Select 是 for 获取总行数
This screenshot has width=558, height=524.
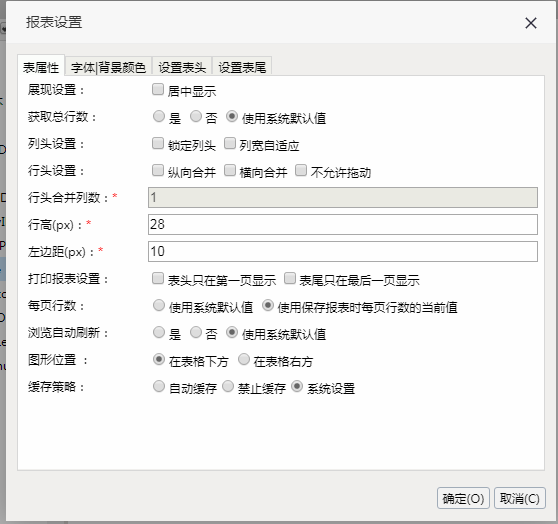[159, 116]
